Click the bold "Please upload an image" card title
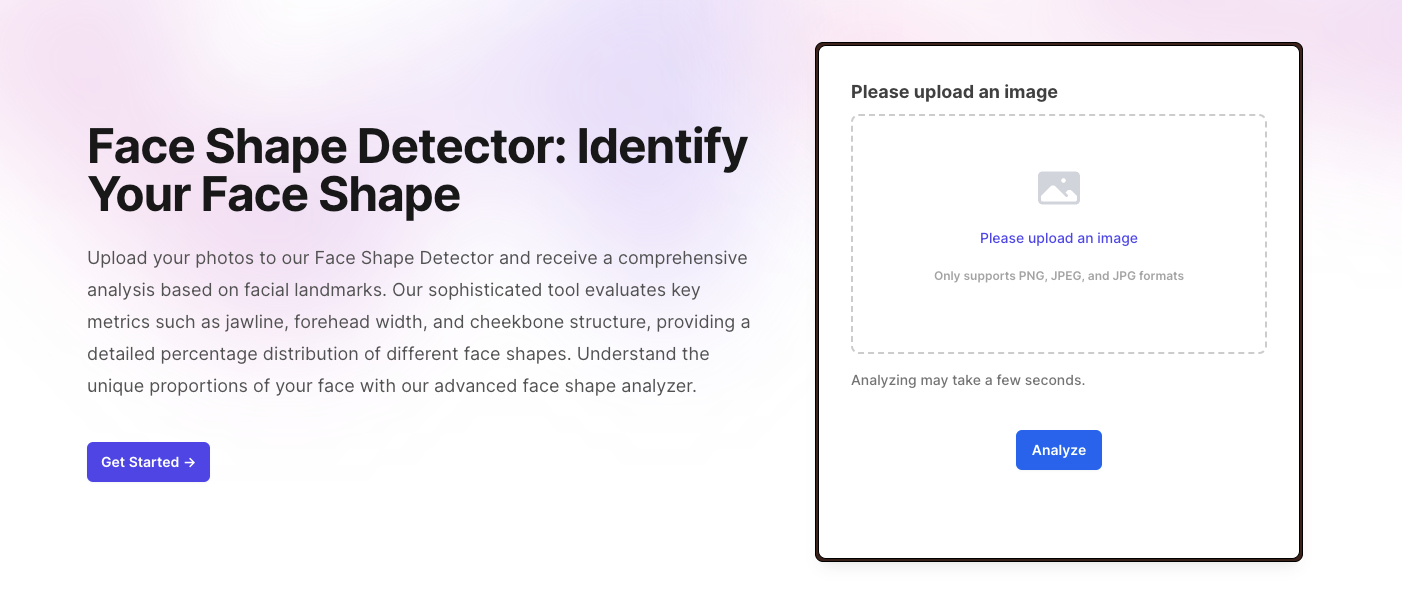Viewport: 1402px width, 604px height. [x=954, y=92]
